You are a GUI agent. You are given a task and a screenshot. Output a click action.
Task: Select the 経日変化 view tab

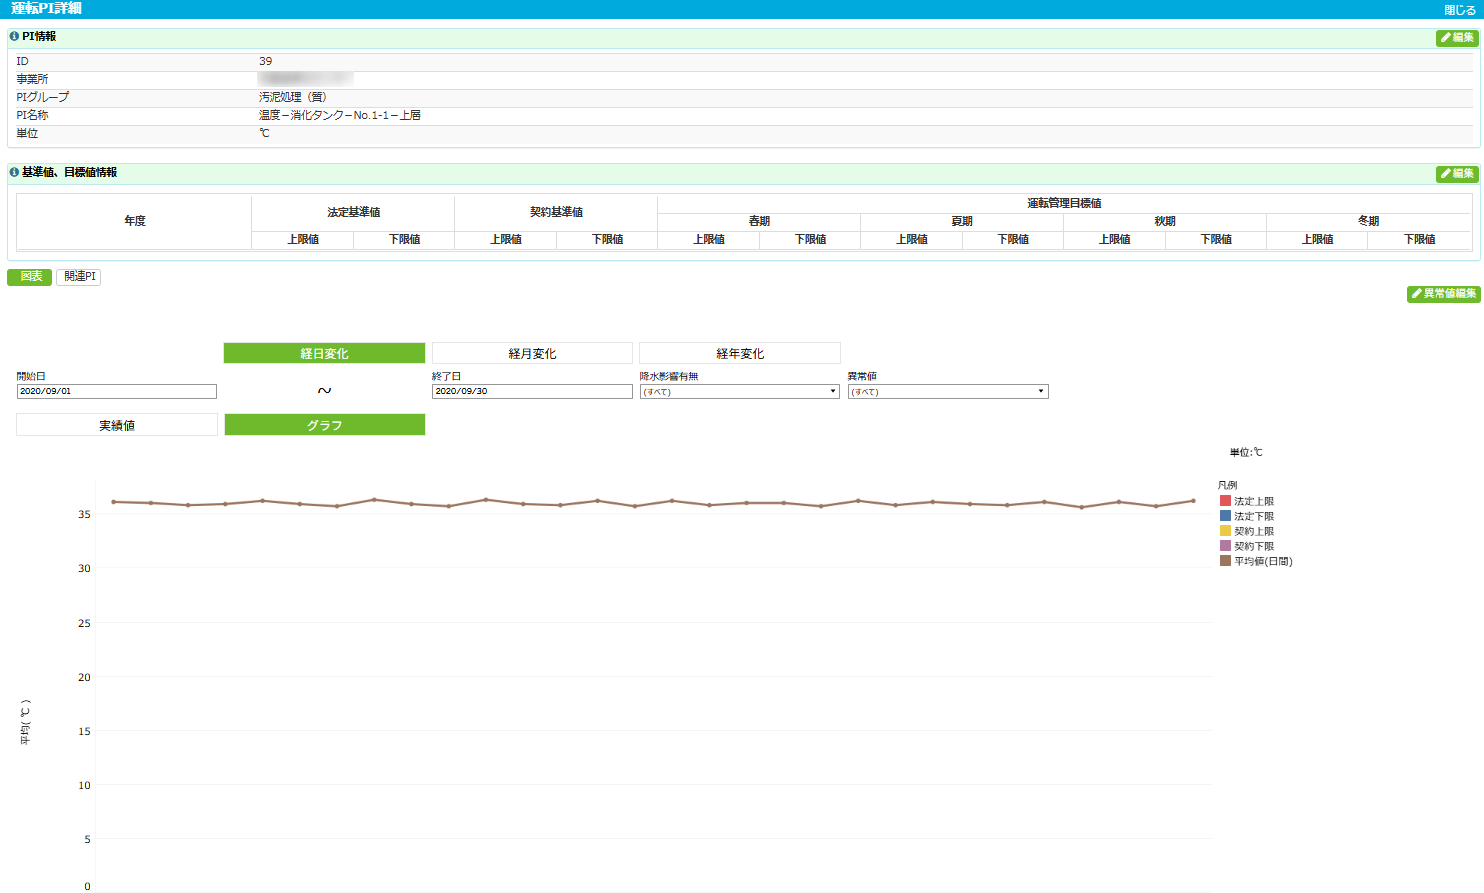324,354
